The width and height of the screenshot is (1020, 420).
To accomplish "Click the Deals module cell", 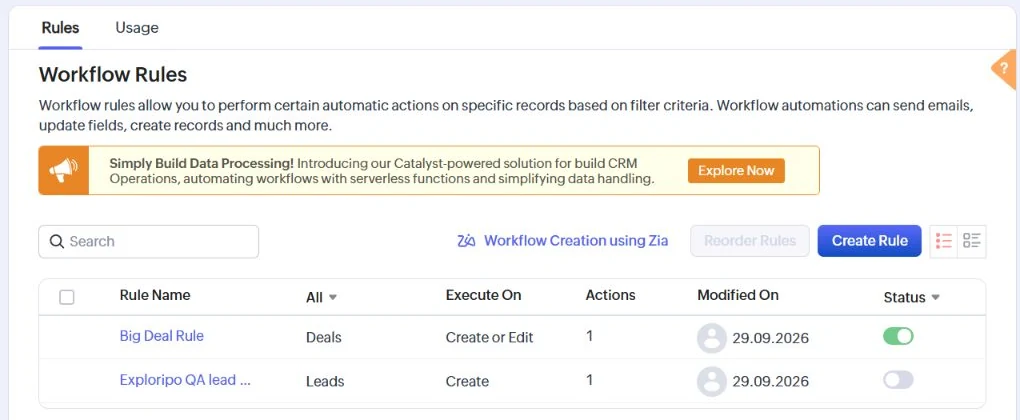I will (323, 337).
